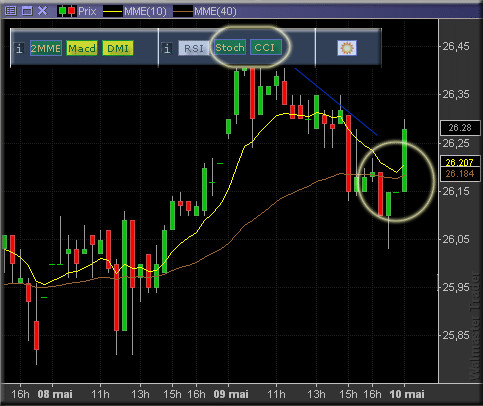The image size is (483, 406).
Task: Click the brown MME(40) legend line
Action: coord(183,12)
